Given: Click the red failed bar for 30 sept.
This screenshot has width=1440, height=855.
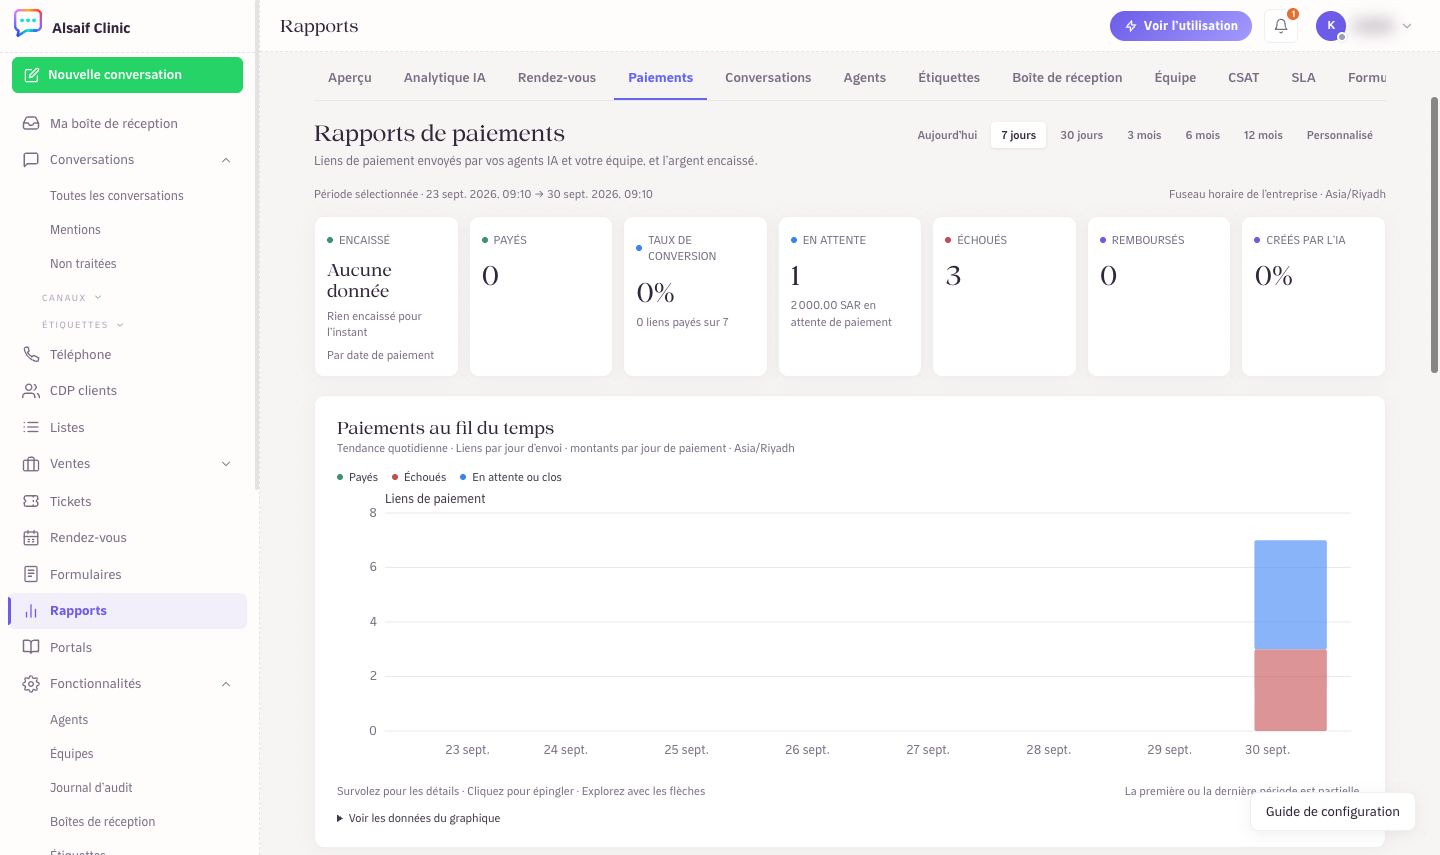Looking at the screenshot, I should pos(1291,690).
